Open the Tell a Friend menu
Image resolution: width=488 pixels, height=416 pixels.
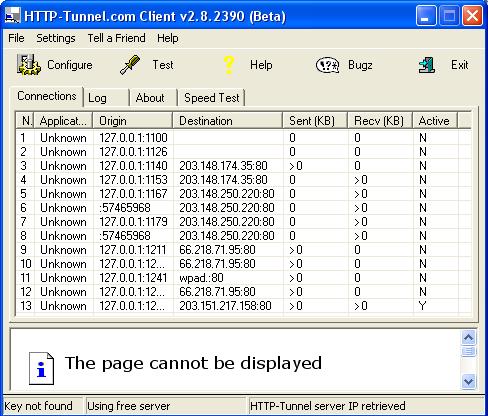tap(116, 38)
